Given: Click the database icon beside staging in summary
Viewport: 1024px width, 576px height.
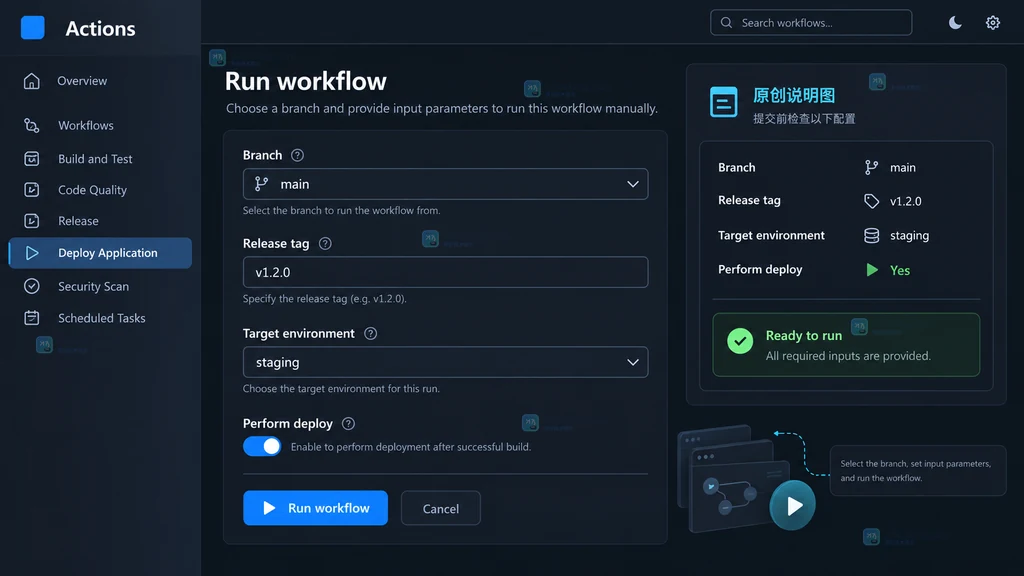Looking at the screenshot, I should (871, 236).
